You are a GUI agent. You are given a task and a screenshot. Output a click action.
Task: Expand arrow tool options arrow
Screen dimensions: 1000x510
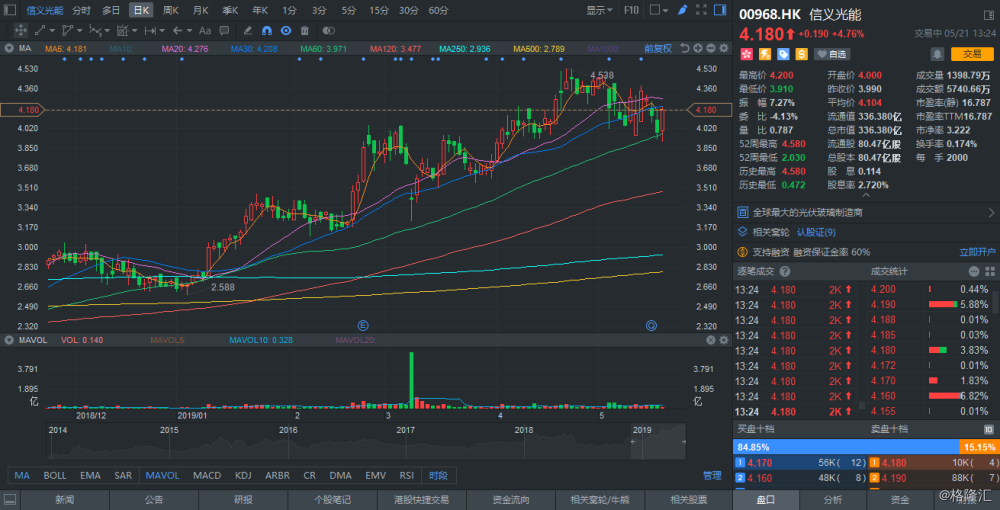(190, 30)
